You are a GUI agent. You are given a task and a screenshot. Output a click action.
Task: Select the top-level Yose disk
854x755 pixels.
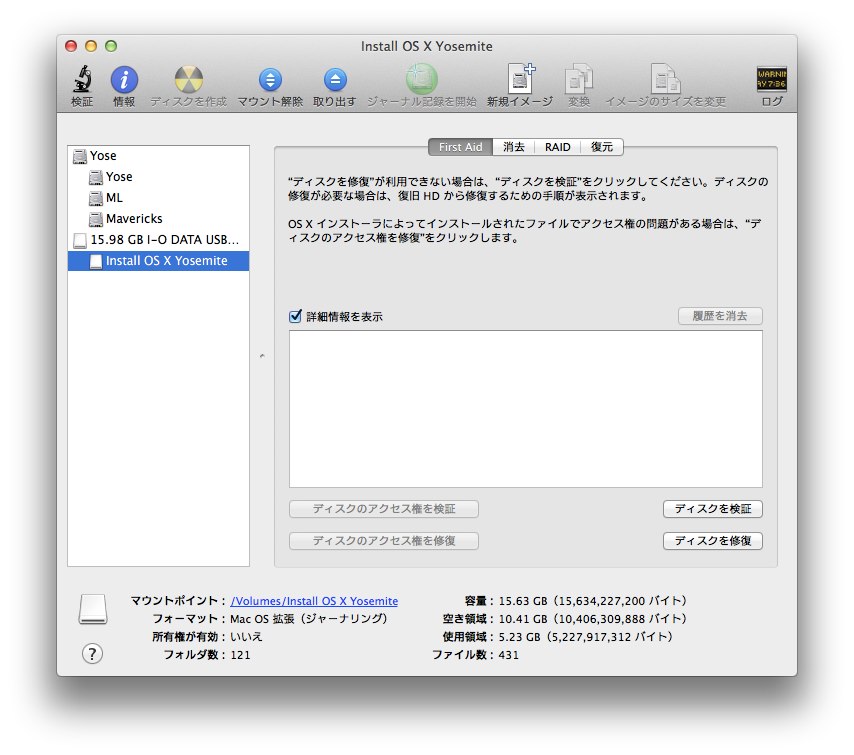click(x=158, y=156)
